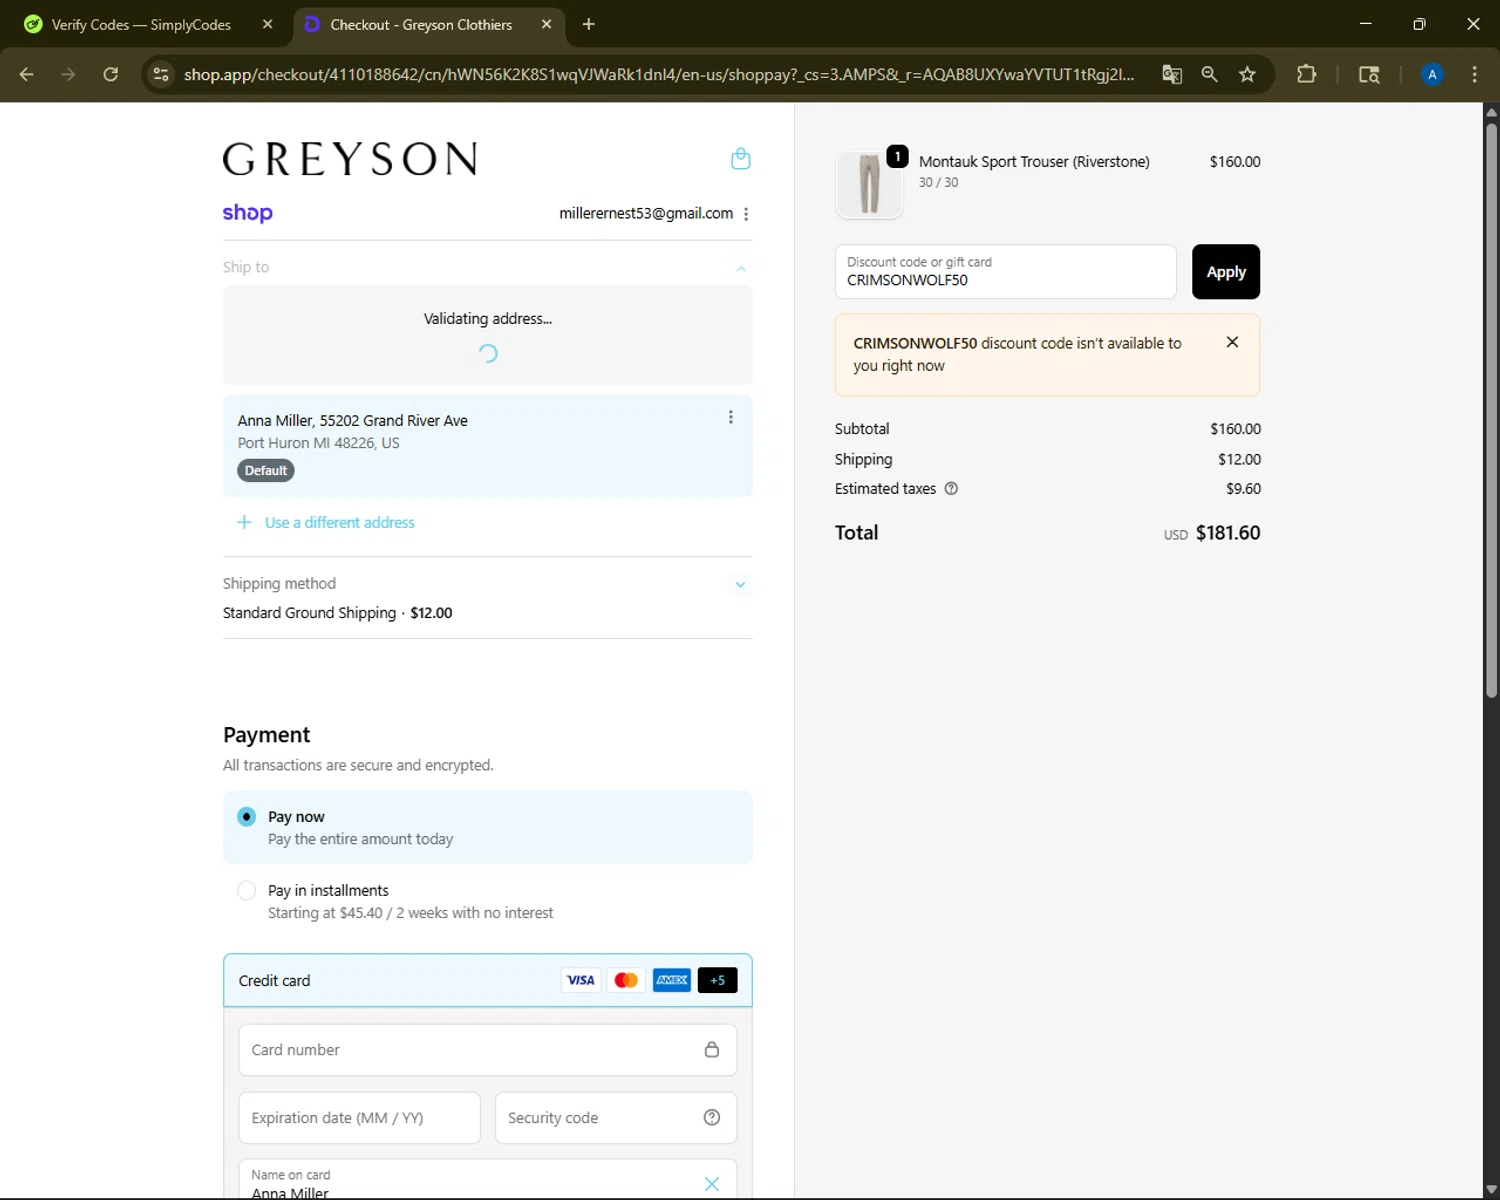1500x1200 pixels.
Task: Use a different address link
Action: pos(339,522)
